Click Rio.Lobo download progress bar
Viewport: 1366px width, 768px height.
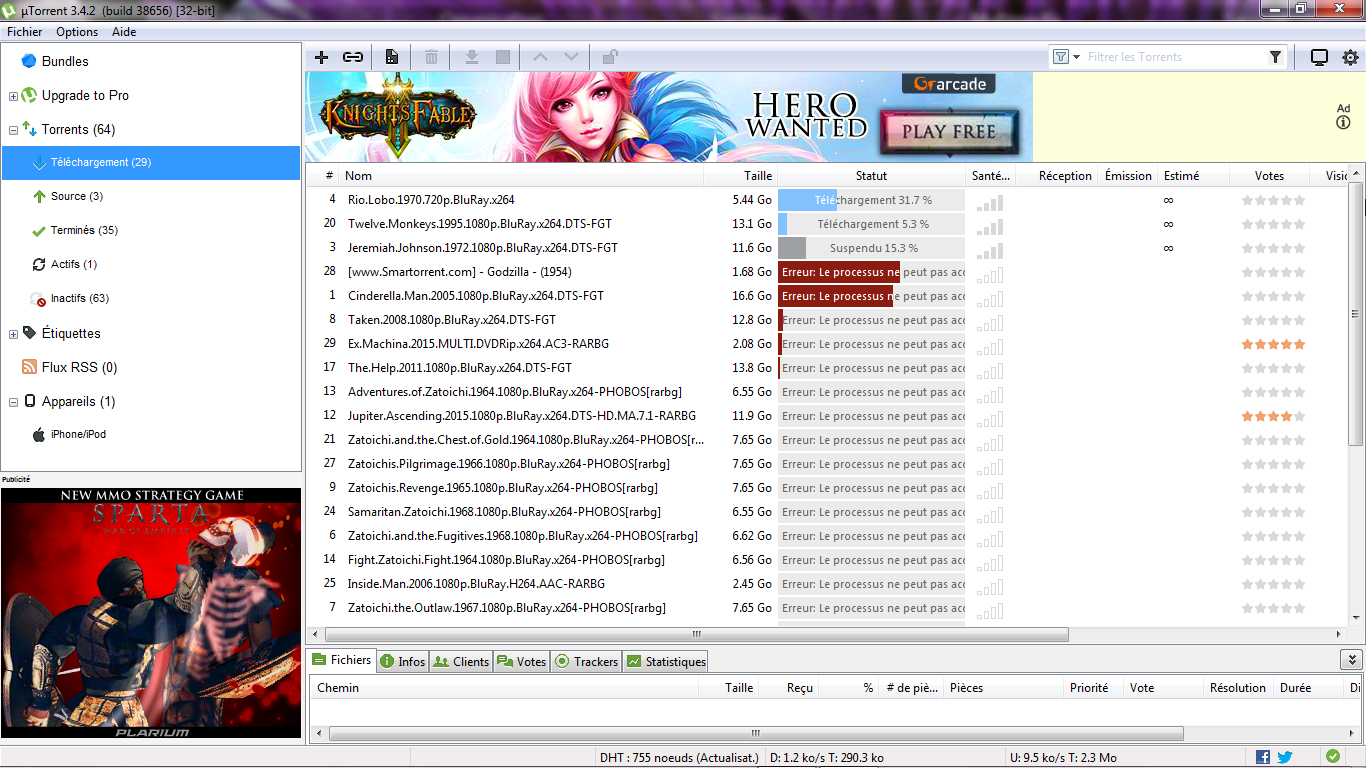(x=871, y=200)
